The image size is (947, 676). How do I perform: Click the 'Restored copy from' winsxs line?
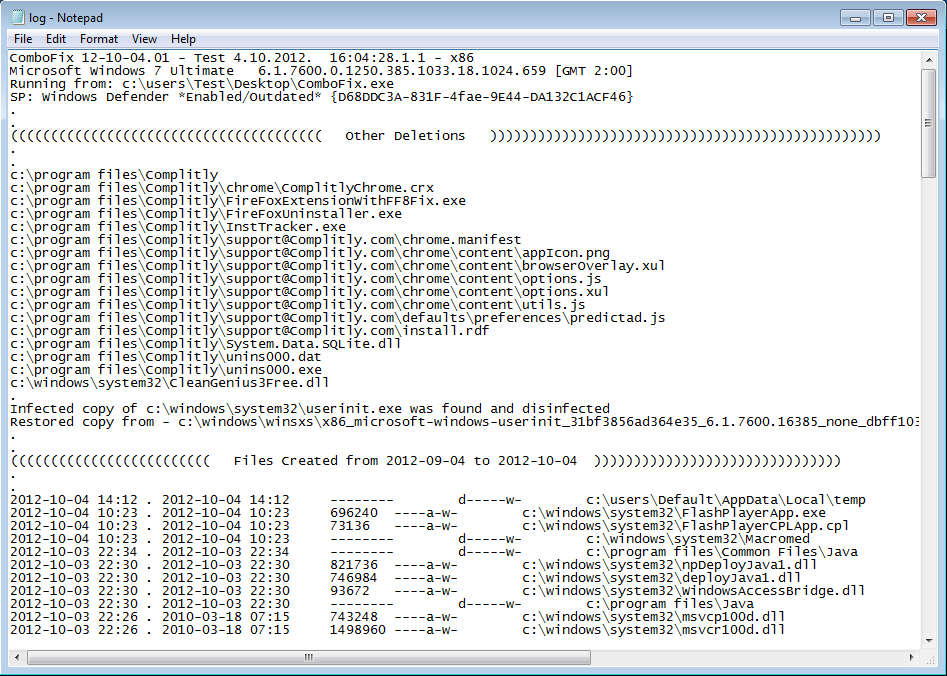tap(464, 422)
